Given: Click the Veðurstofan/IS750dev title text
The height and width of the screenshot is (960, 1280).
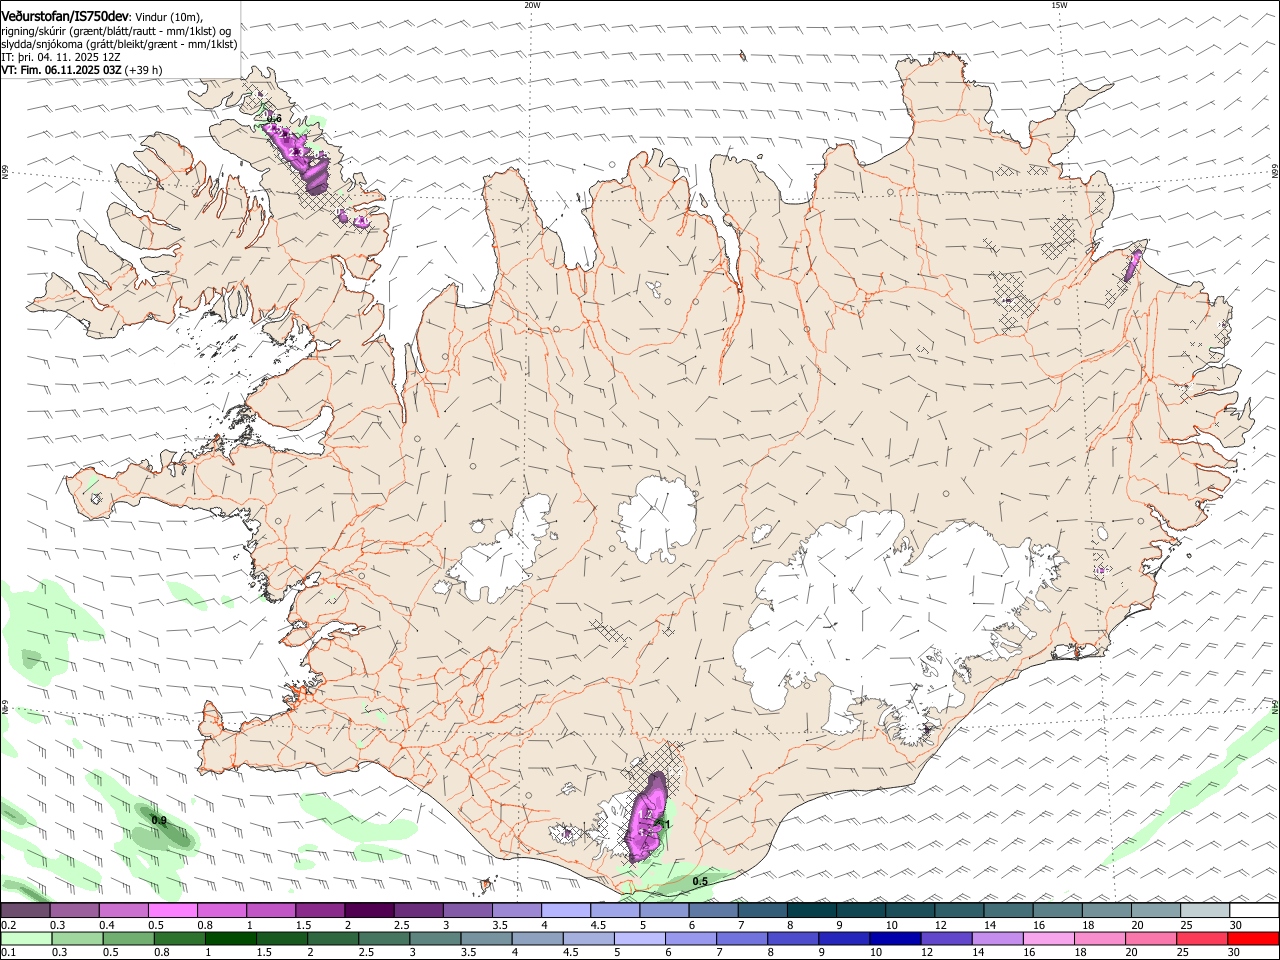Looking at the screenshot, I should (x=66, y=17).
